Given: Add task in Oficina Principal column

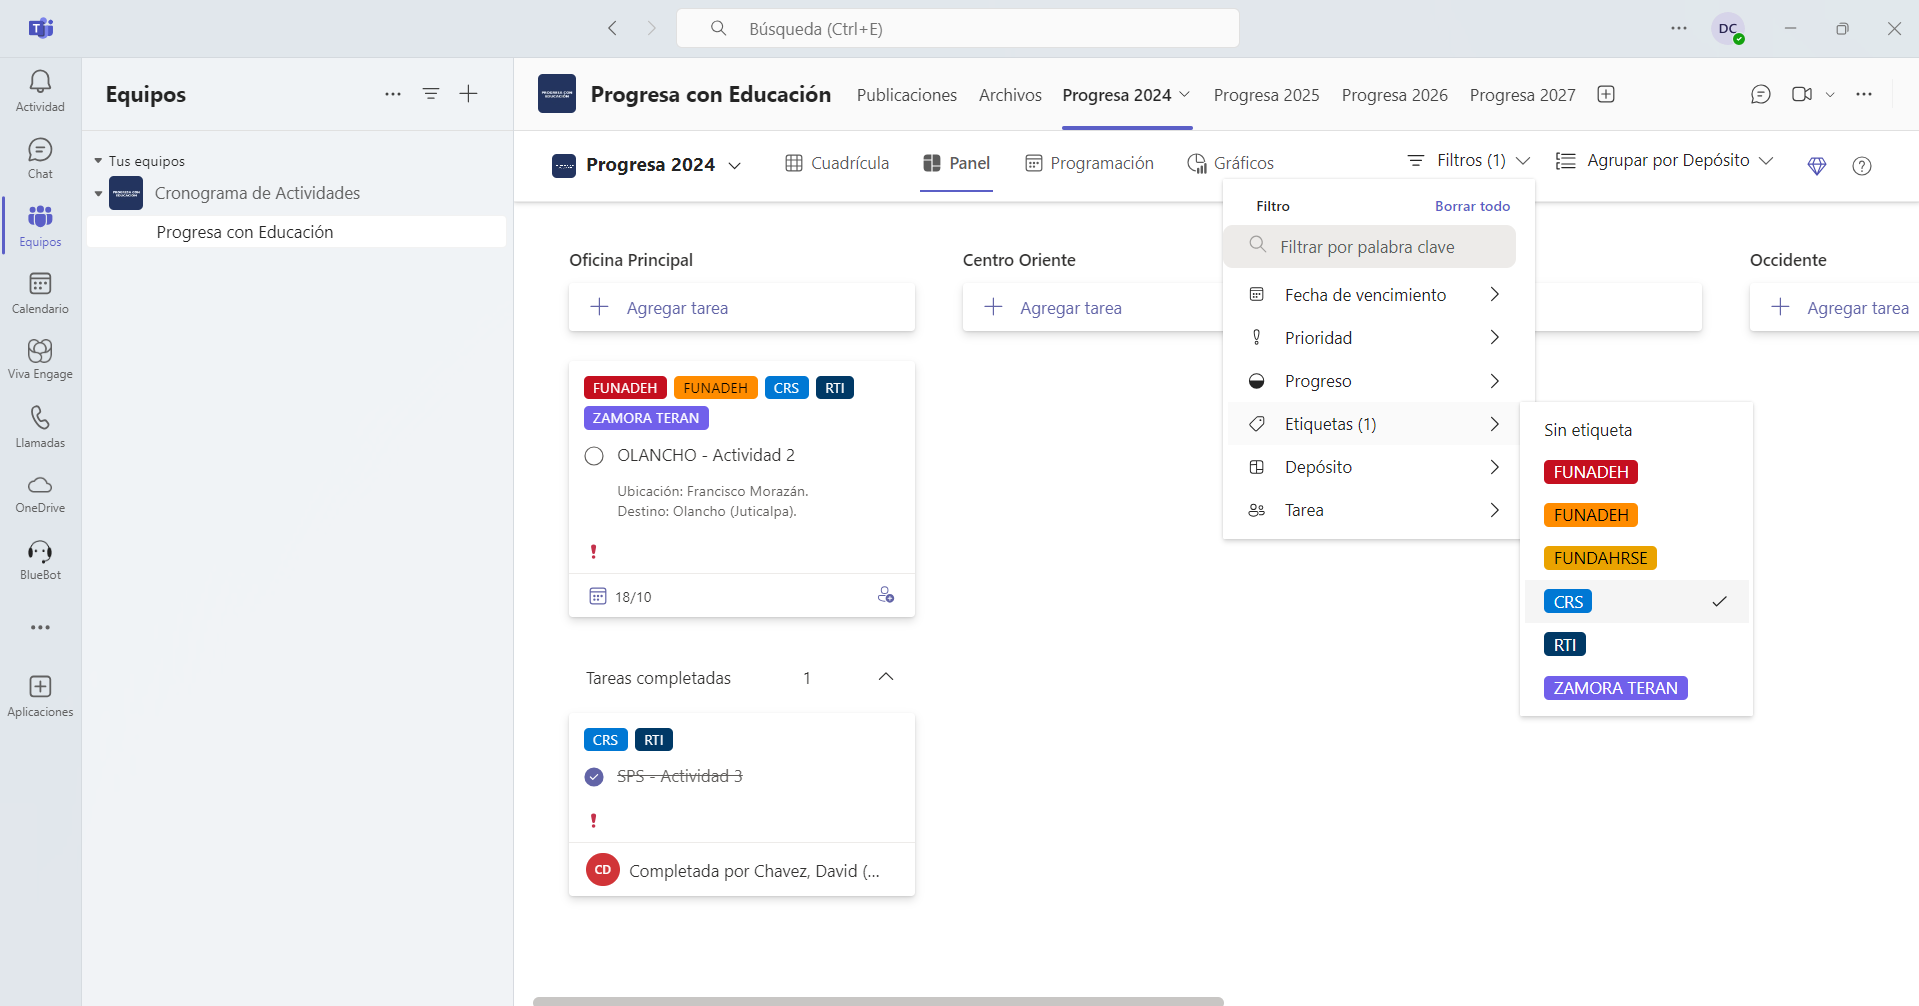Looking at the screenshot, I should pyautogui.click(x=742, y=308).
